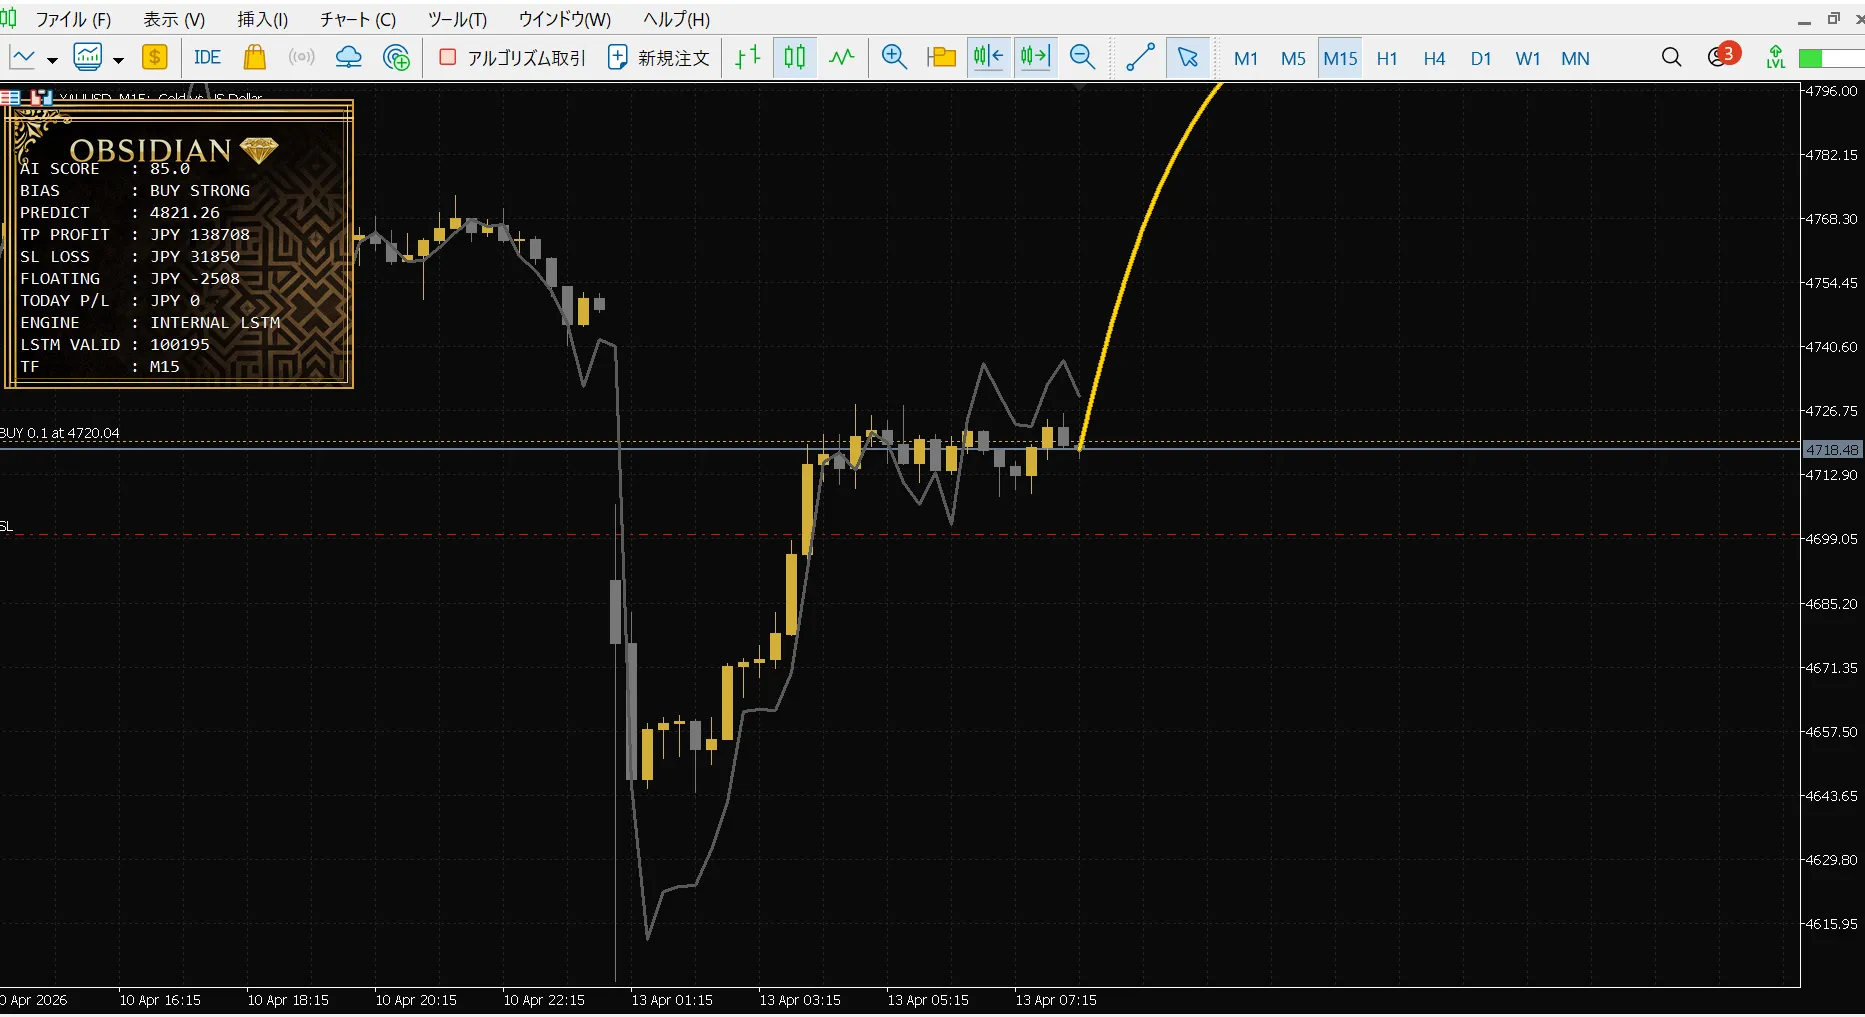Viewport: 1865px width, 1017px height.
Task: Open the ファイル (F) menu
Action: 73,19
